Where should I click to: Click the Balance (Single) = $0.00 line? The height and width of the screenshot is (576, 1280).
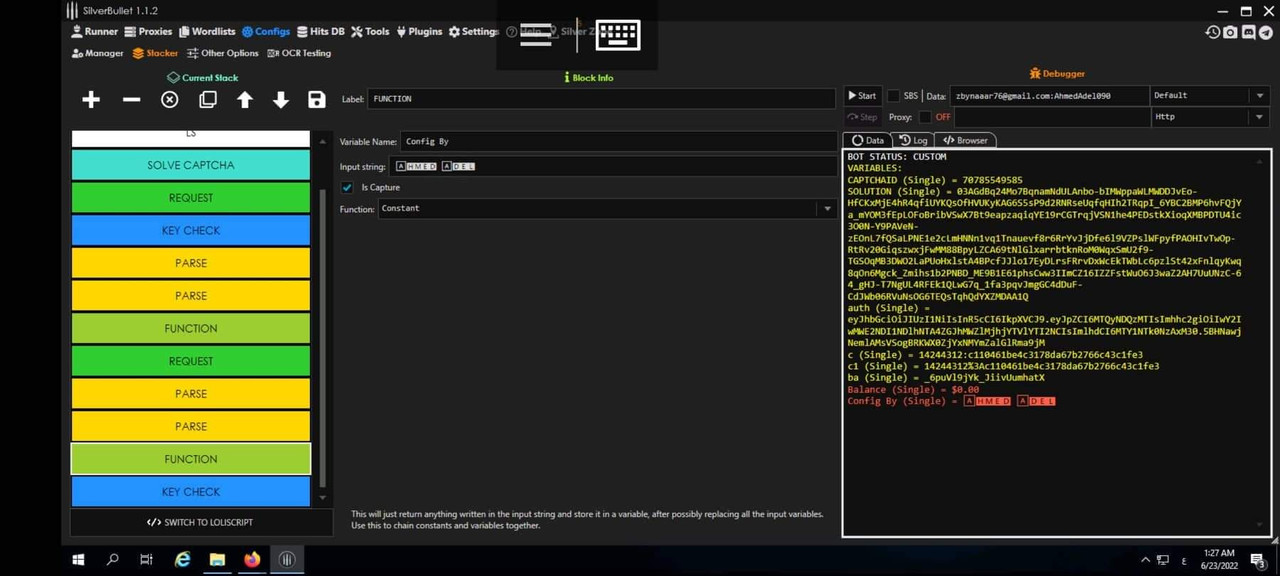tap(913, 390)
